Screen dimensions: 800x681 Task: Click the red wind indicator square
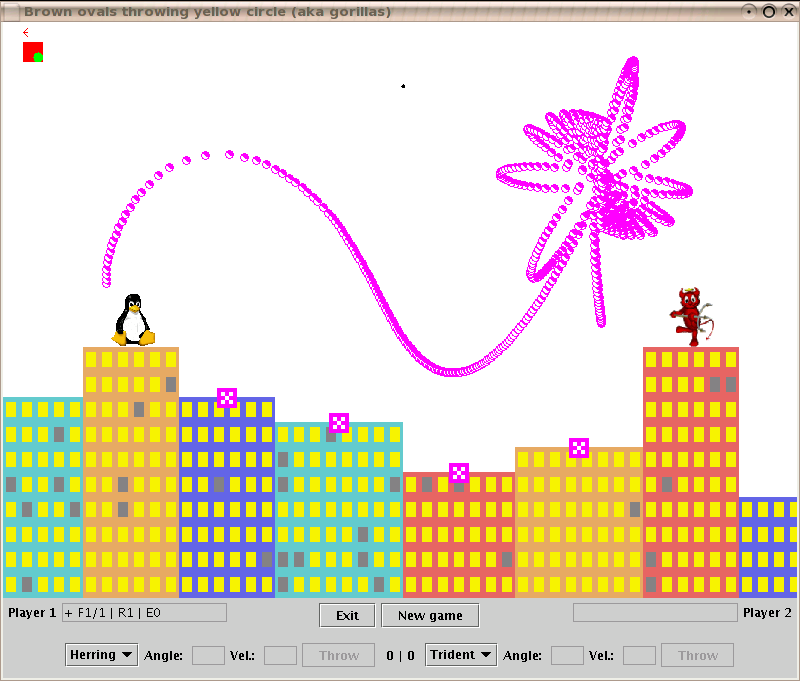33,52
